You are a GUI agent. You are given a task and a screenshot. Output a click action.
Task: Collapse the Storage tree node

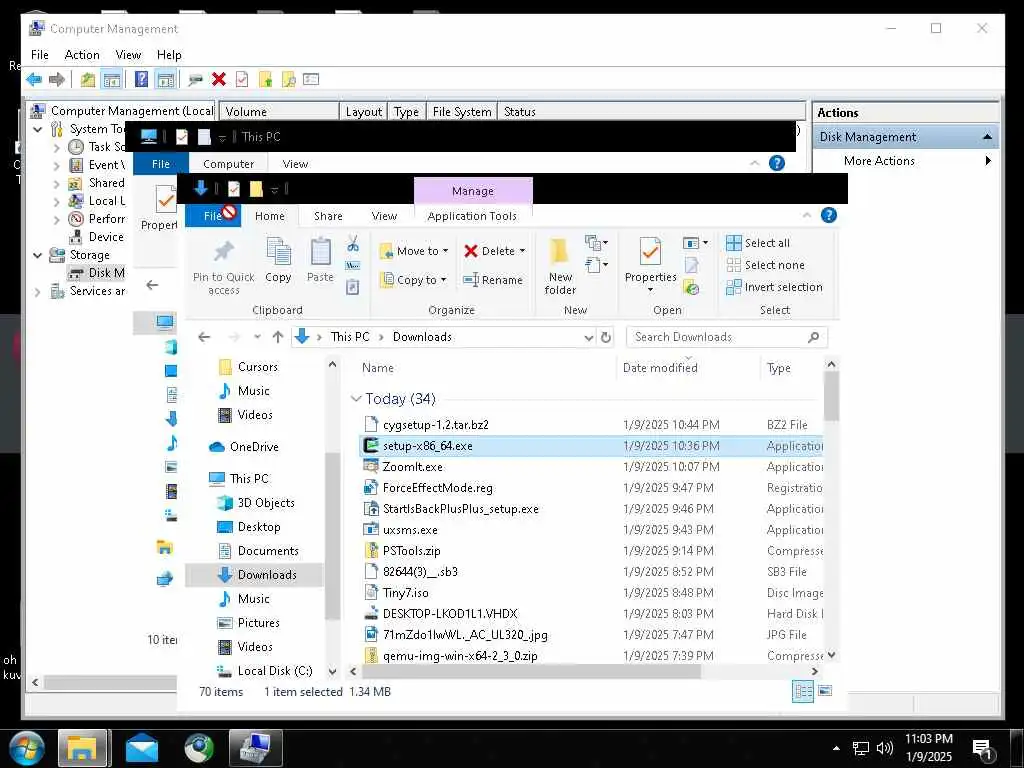(38, 255)
